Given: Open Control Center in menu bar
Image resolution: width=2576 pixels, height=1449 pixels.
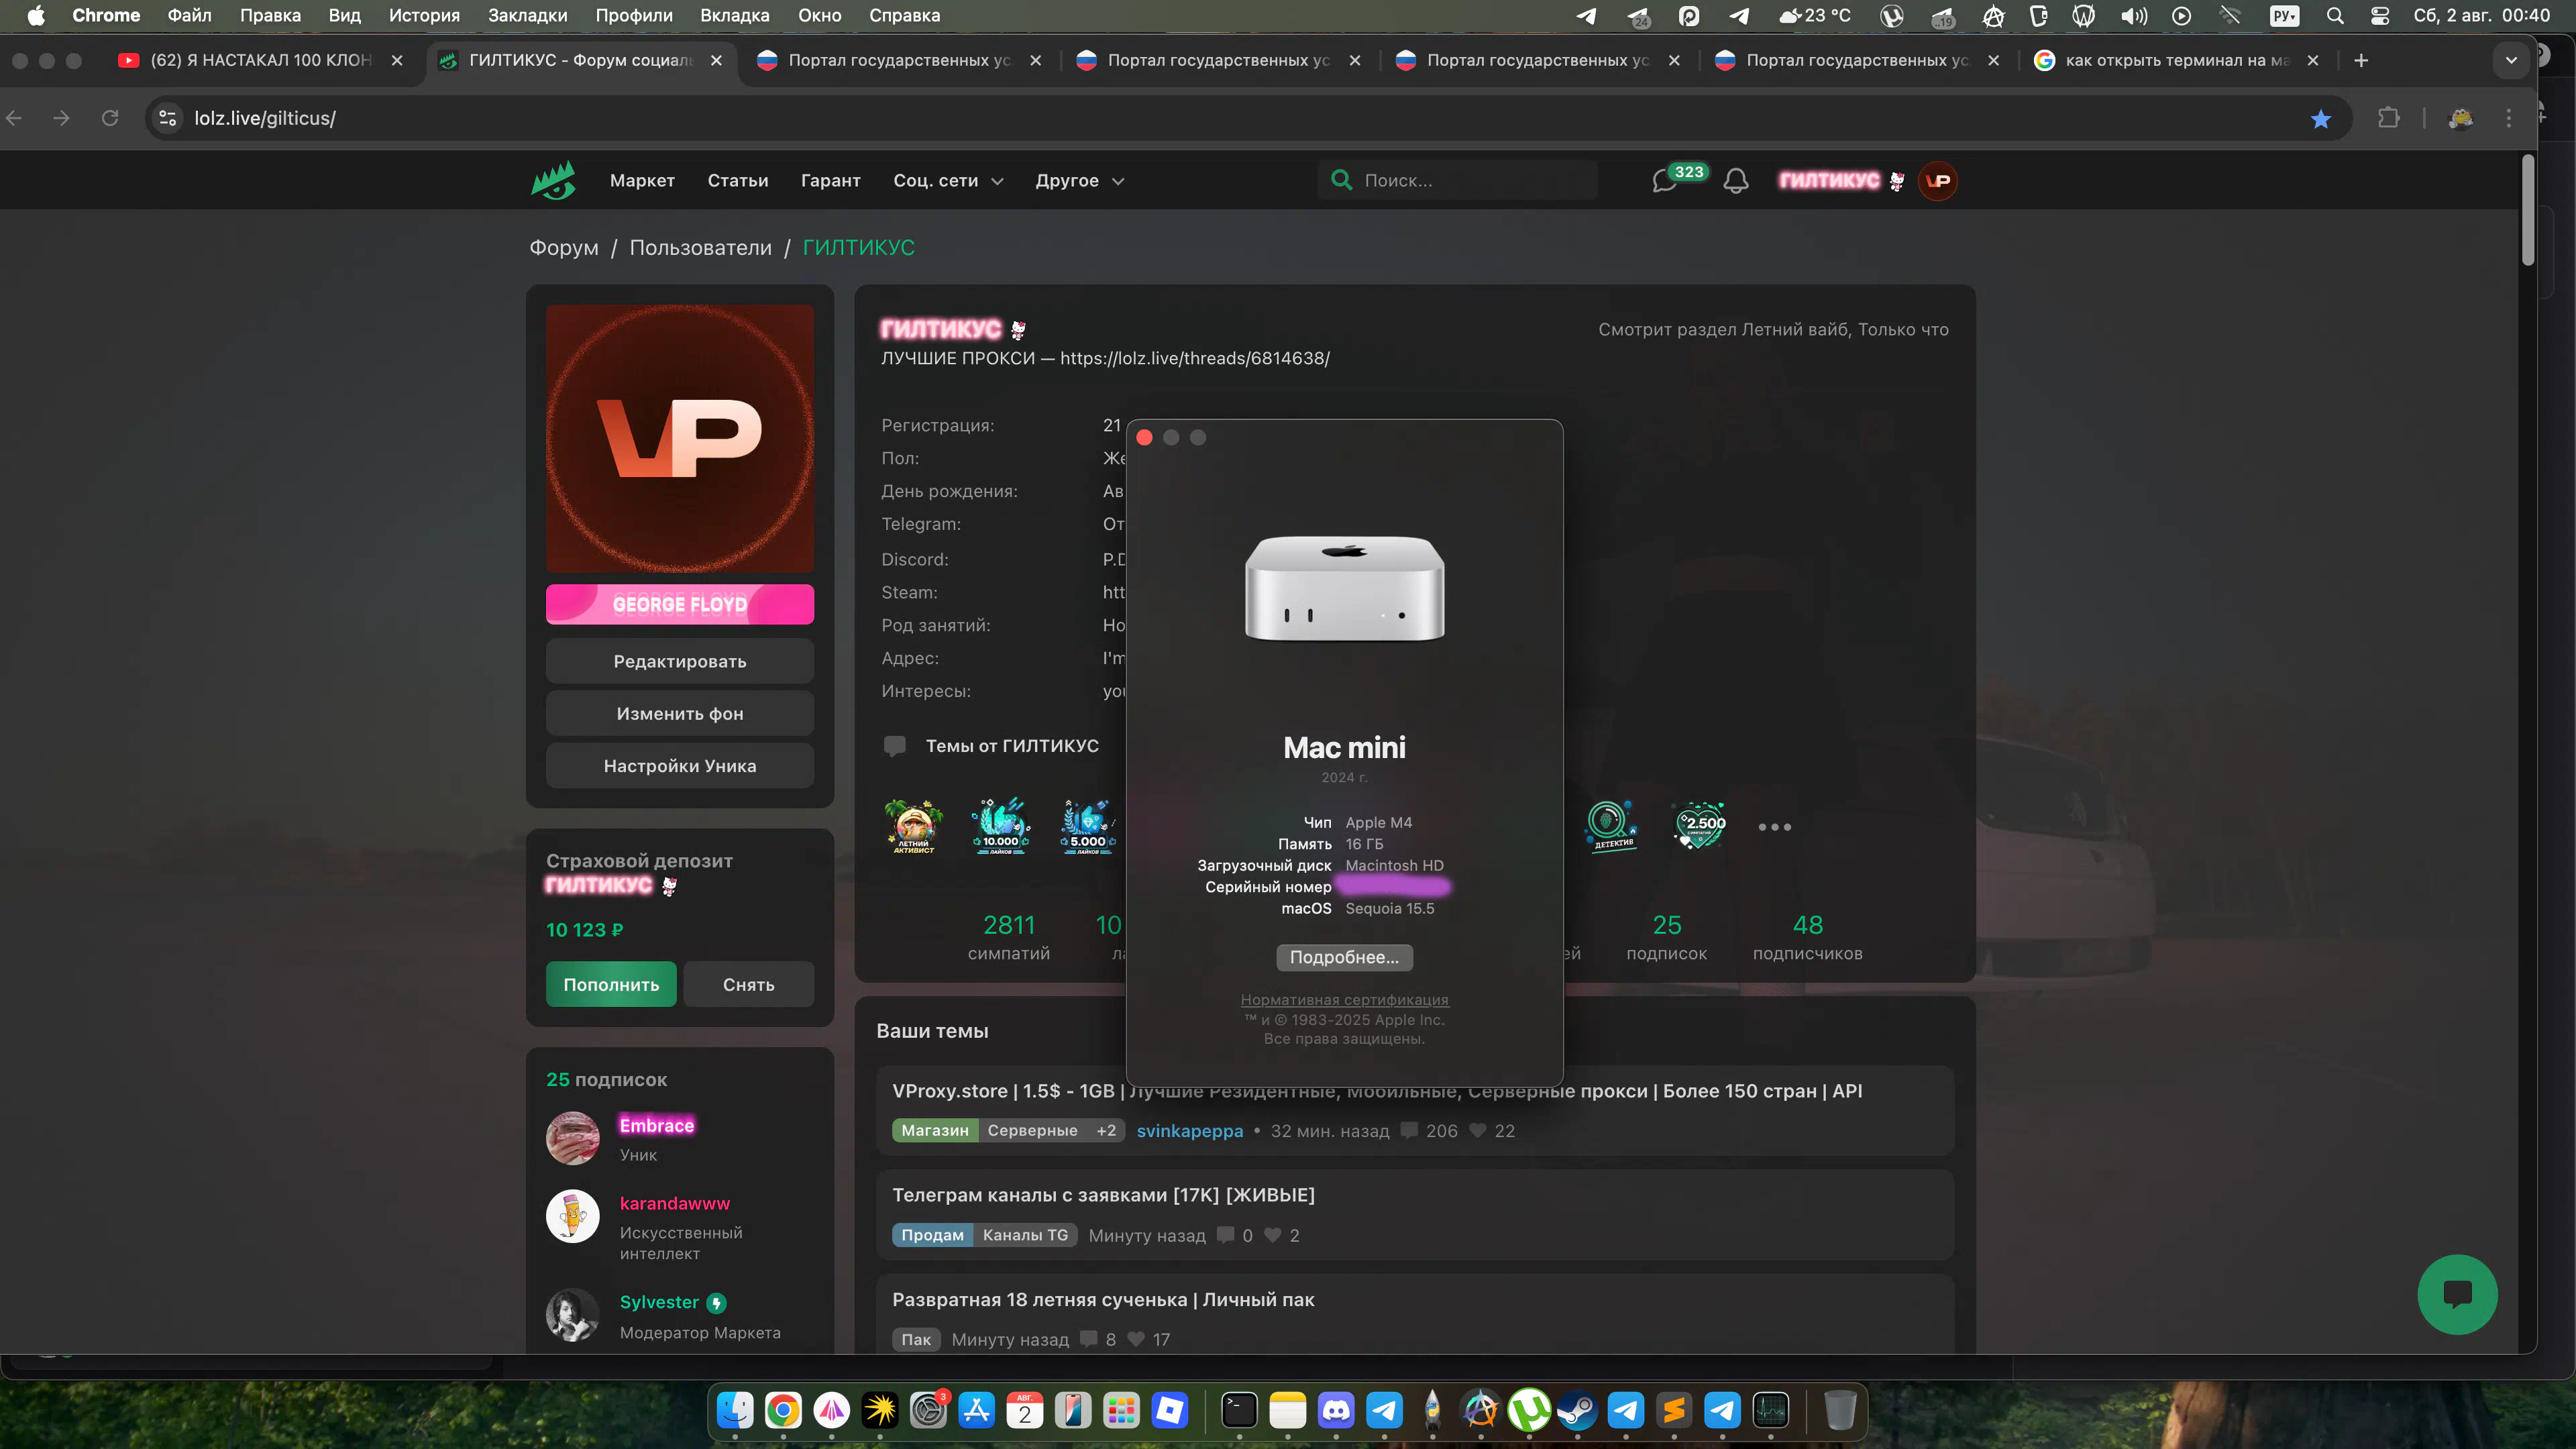Looking at the screenshot, I should (2380, 16).
